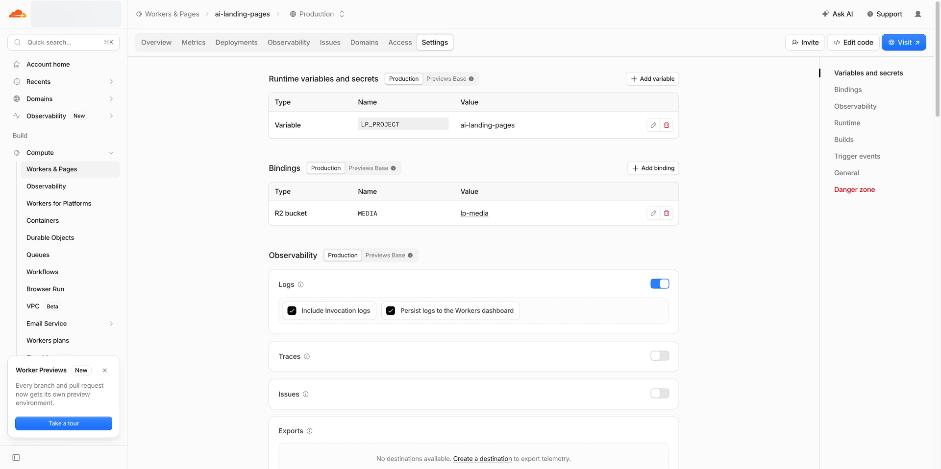Select Production in Runtime variables section
The image size is (941, 469).
point(403,79)
